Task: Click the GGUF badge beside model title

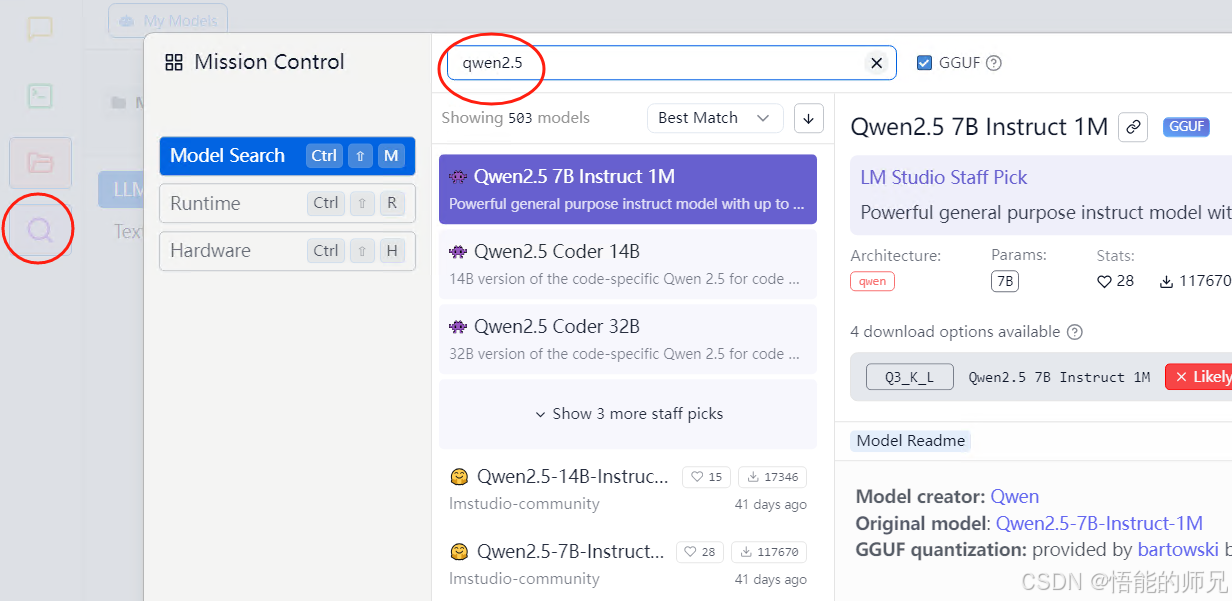Action: point(1186,127)
